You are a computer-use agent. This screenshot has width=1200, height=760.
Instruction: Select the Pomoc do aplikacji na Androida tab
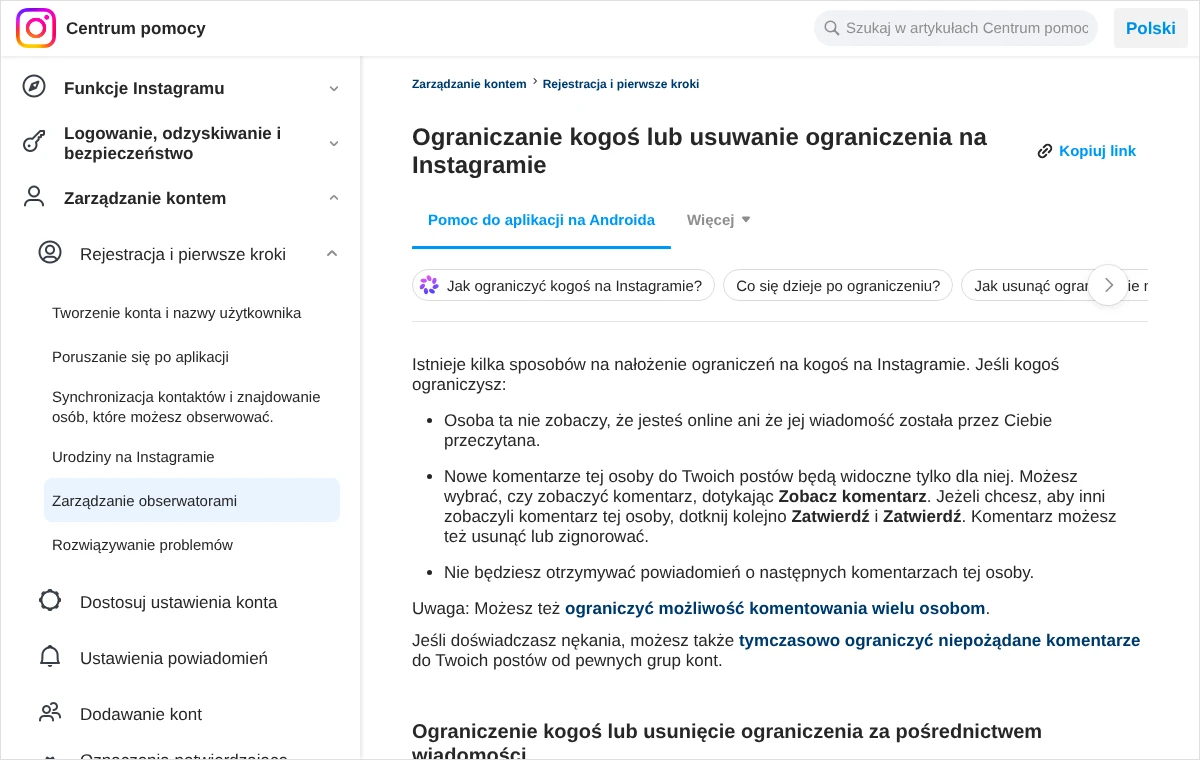541,220
